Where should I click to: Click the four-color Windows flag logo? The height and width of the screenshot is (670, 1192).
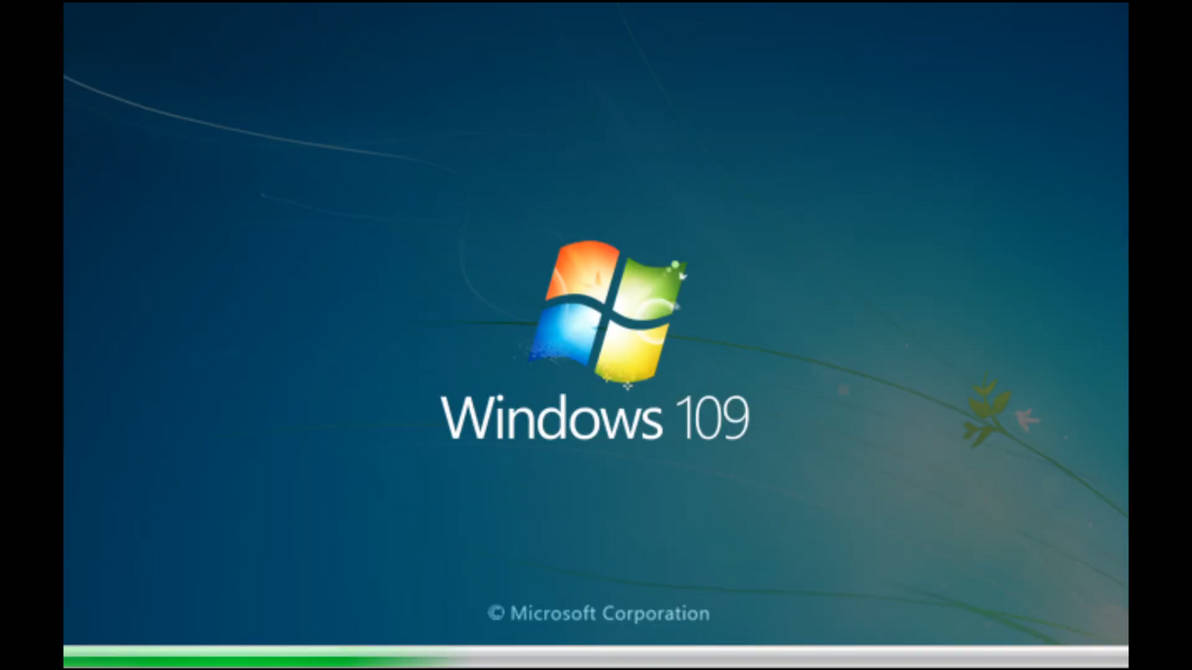click(608, 311)
